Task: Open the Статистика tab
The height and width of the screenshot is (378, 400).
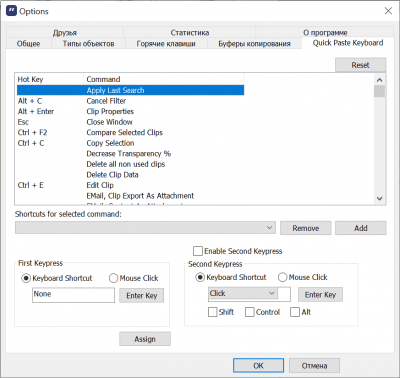Action: click(190, 32)
